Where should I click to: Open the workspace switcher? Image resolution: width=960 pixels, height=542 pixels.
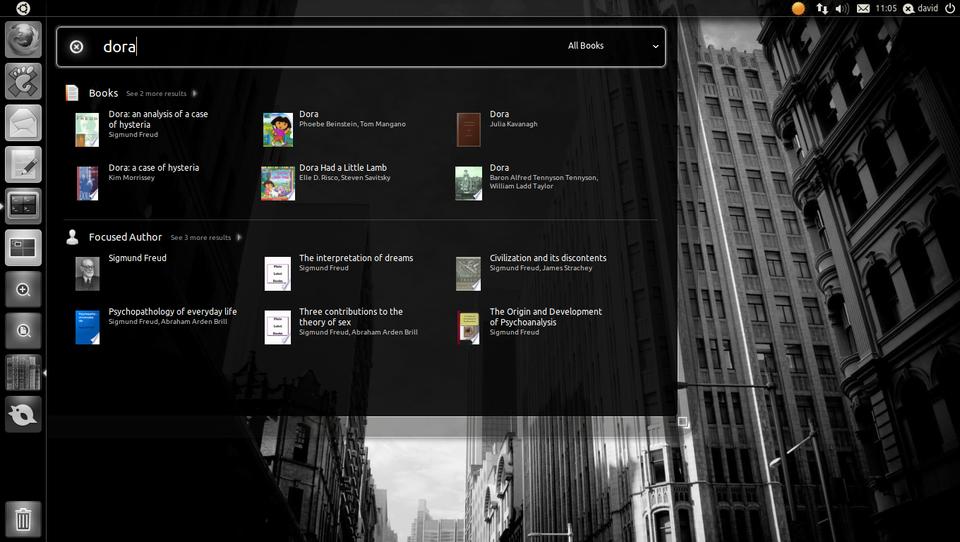(x=23, y=248)
